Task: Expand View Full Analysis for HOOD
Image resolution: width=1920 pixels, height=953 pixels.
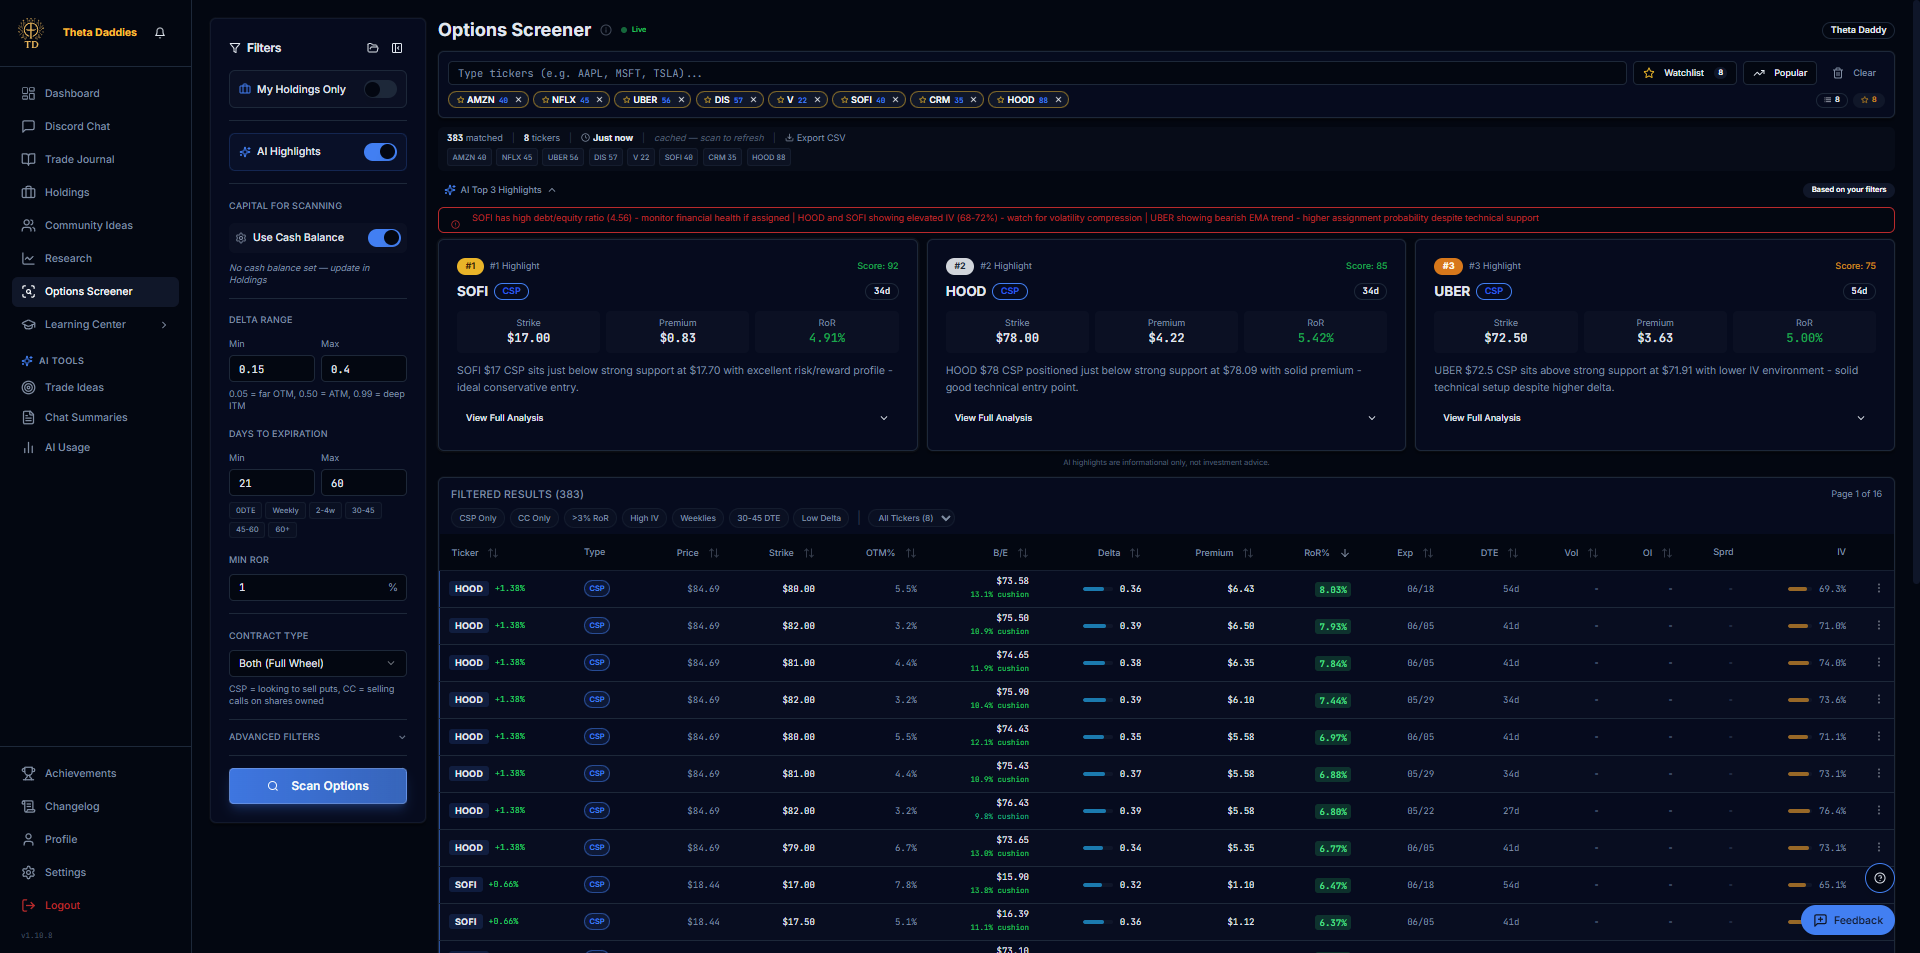Action: [x=1166, y=418]
